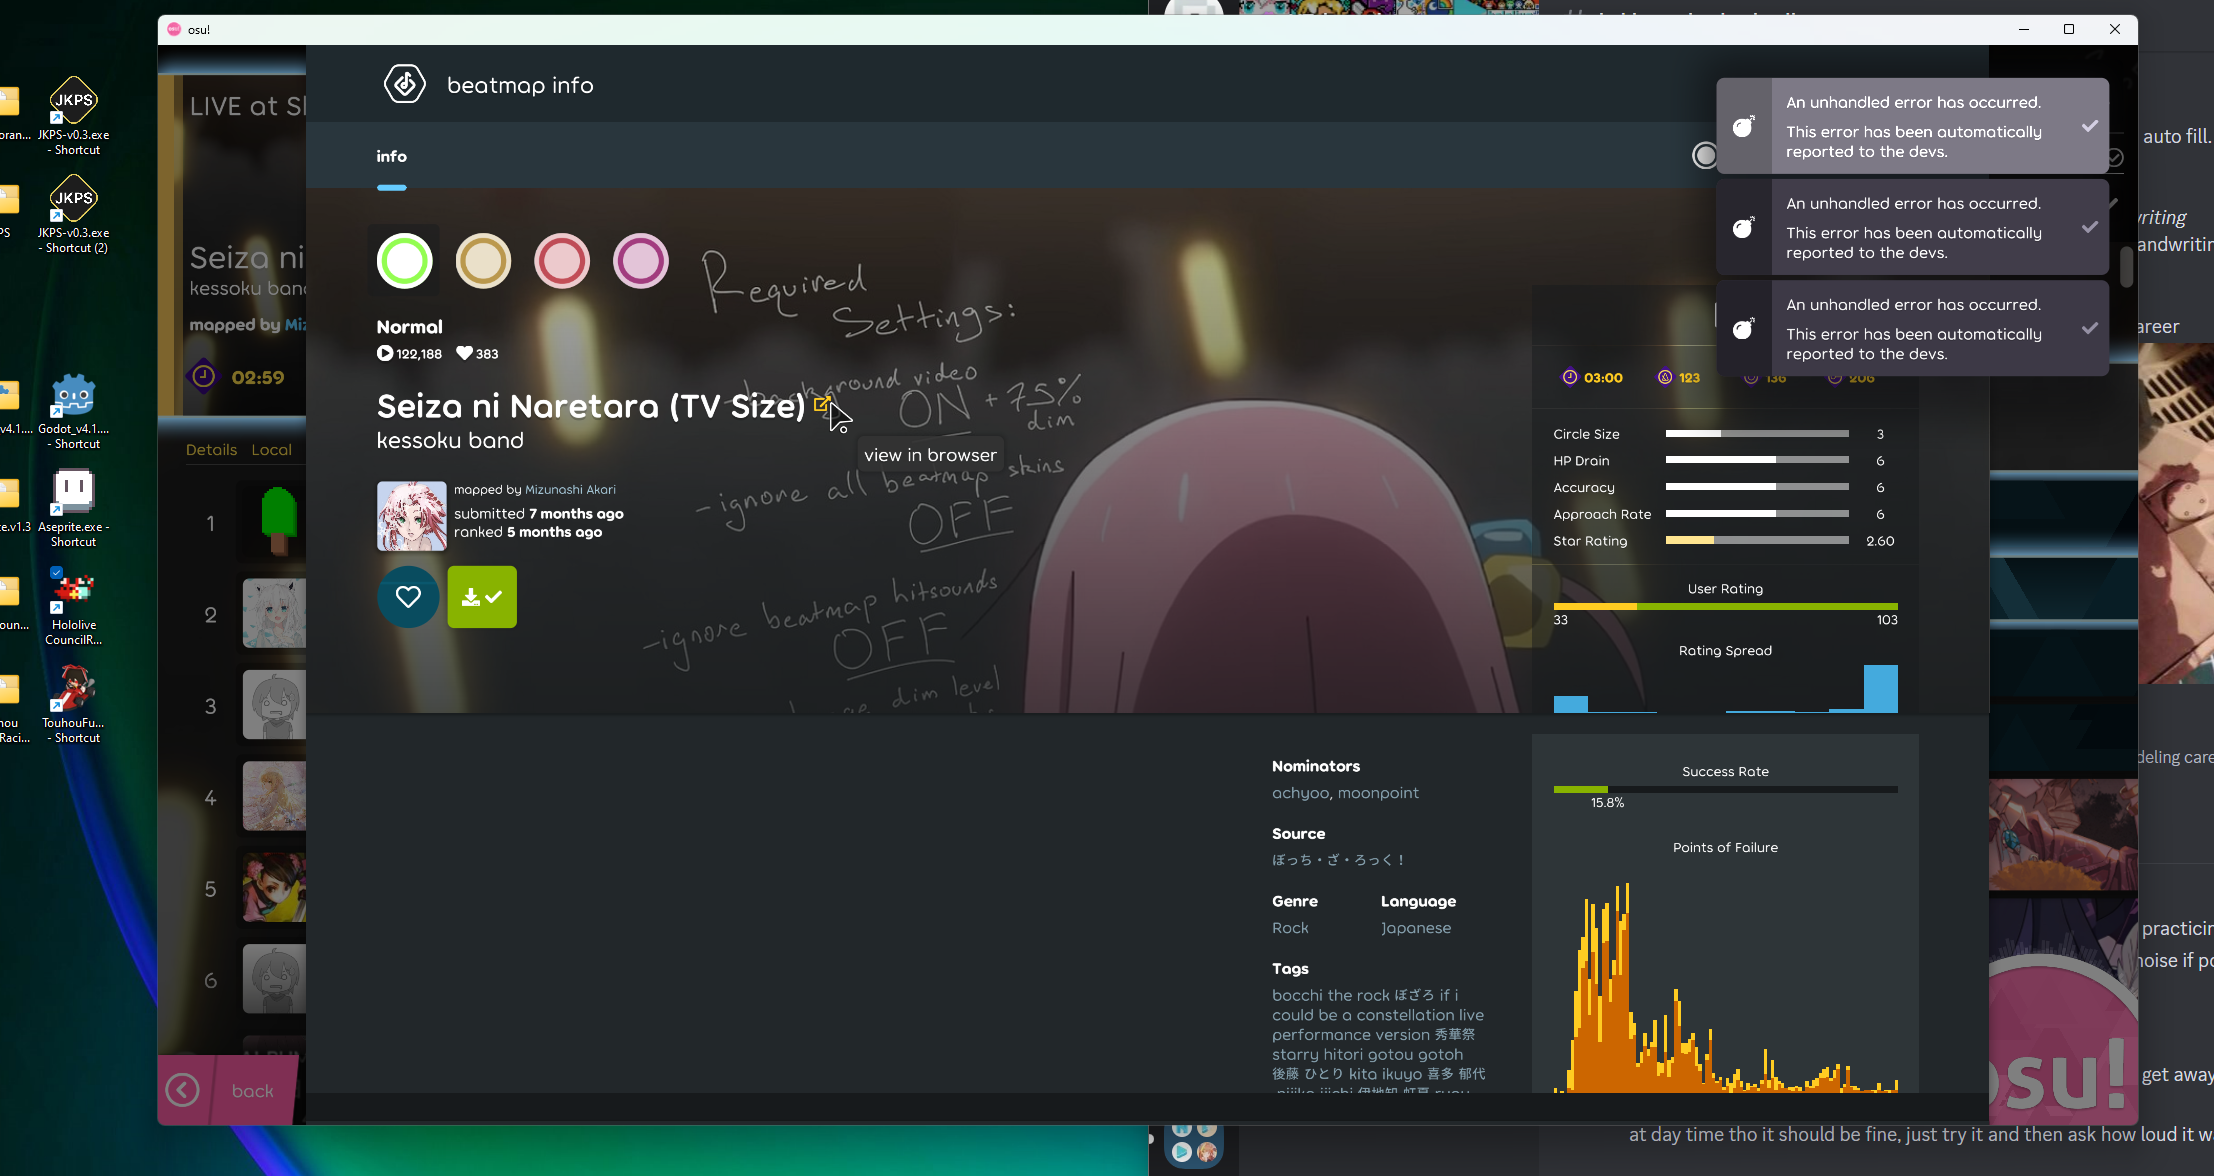The width and height of the screenshot is (2214, 1176).
Task: Select the purple fourth difficulty circle
Action: (640, 261)
